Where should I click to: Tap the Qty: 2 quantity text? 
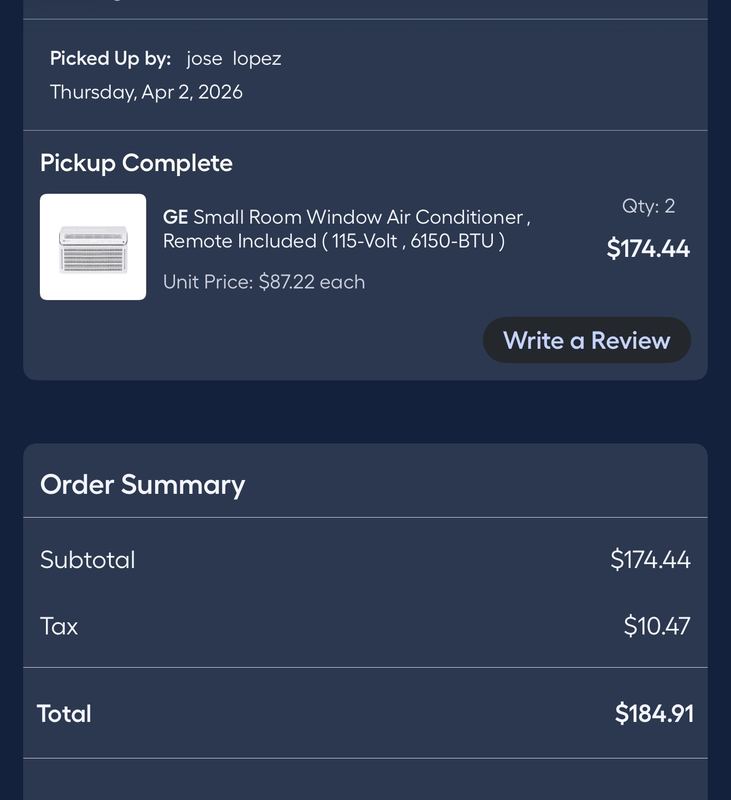(x=648, y=206)
